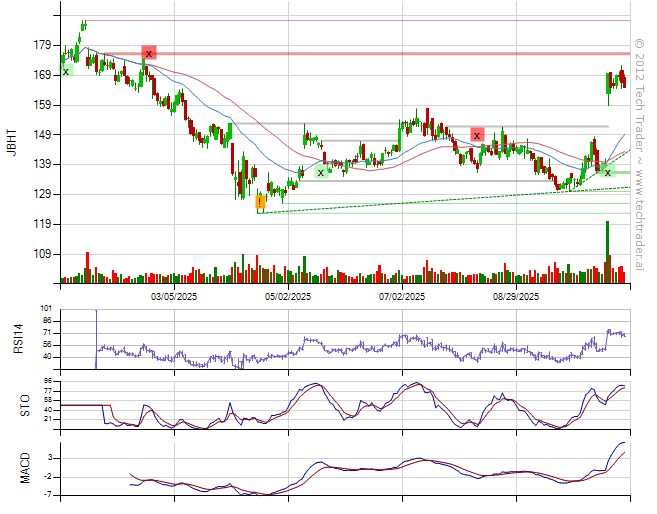The width and height of the screenshot is (657, 514).
Task: Click the orange exclamation marker at the price low
Action: click(x=260, y=202)
